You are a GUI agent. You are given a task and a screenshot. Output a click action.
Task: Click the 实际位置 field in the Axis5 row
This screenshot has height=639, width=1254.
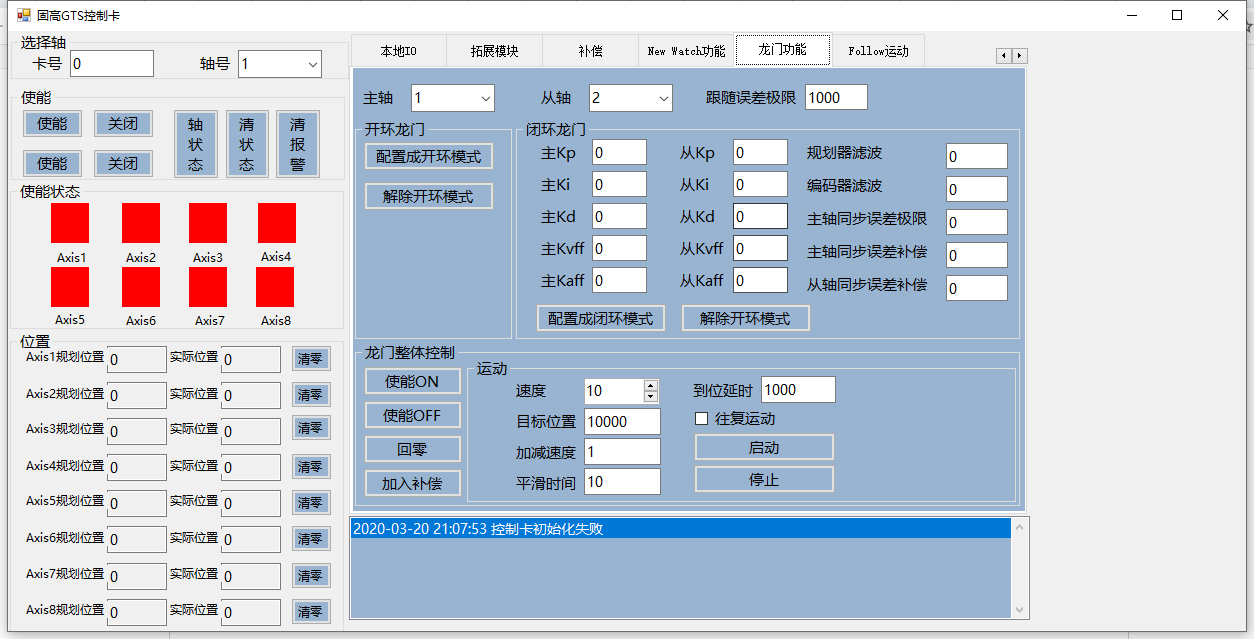(x=251, y=503)
